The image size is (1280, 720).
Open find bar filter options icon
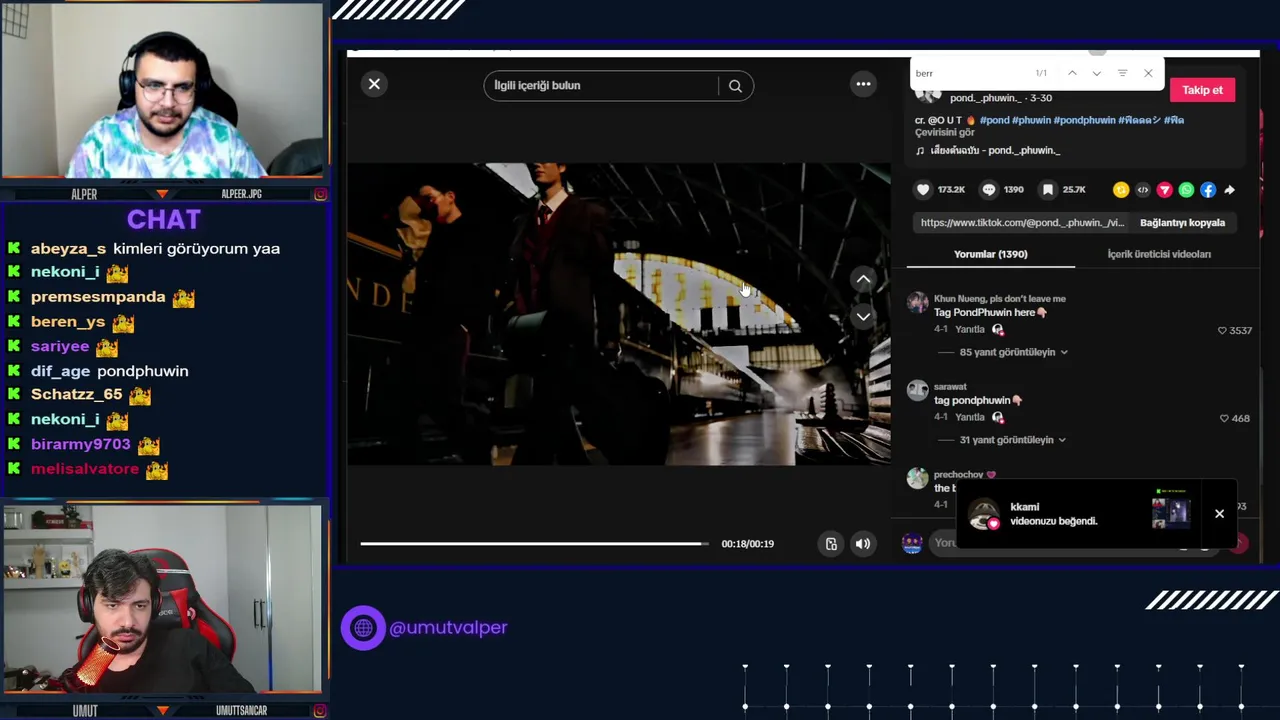[1122, 73]
